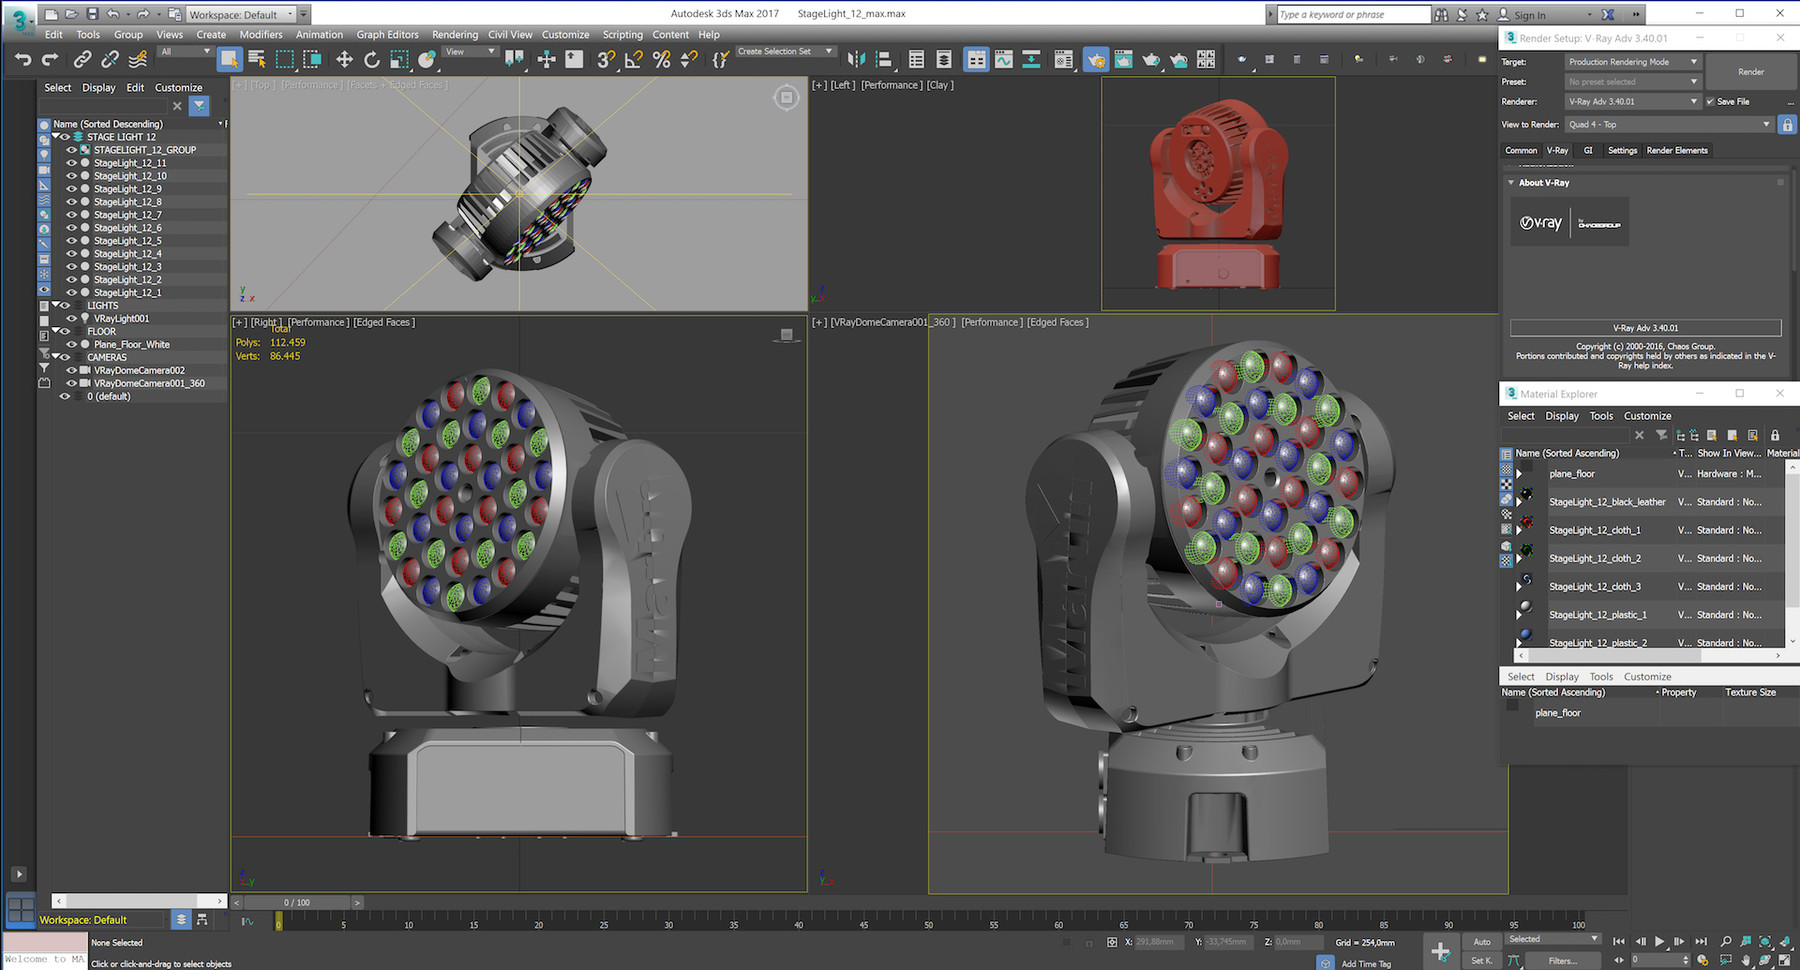
Task: Select the plane_floor material entry
Action: [x=1572, y=473]
